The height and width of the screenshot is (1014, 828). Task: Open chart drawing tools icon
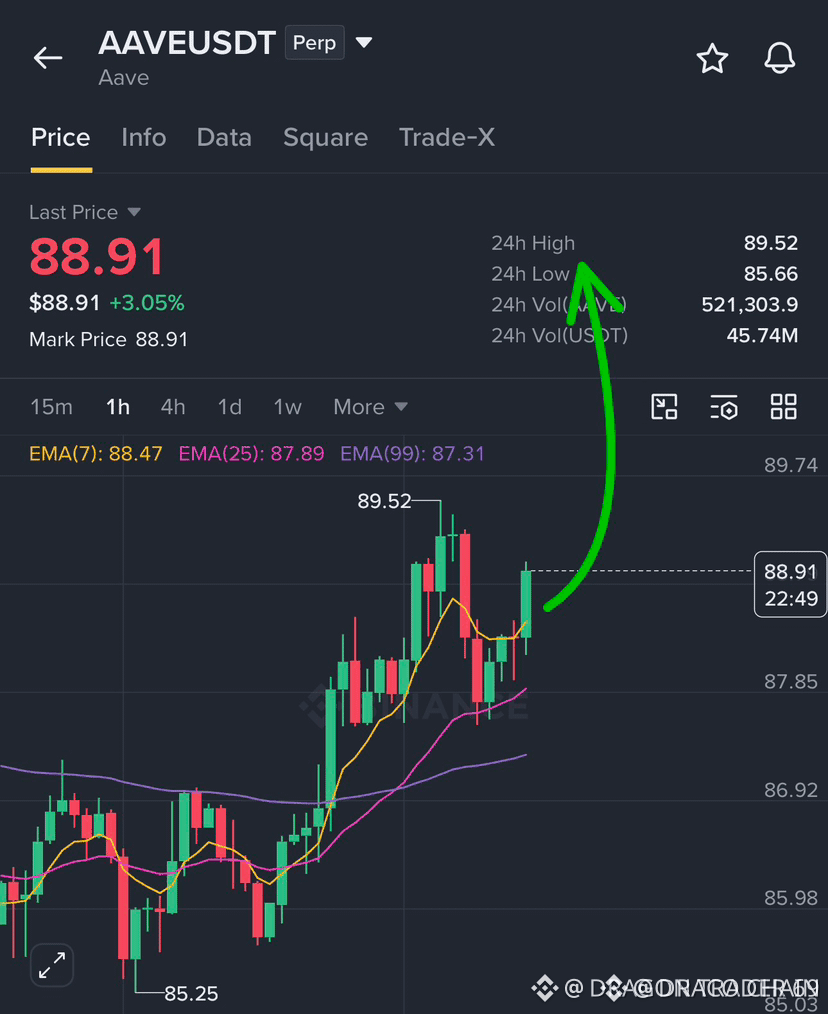664,407
